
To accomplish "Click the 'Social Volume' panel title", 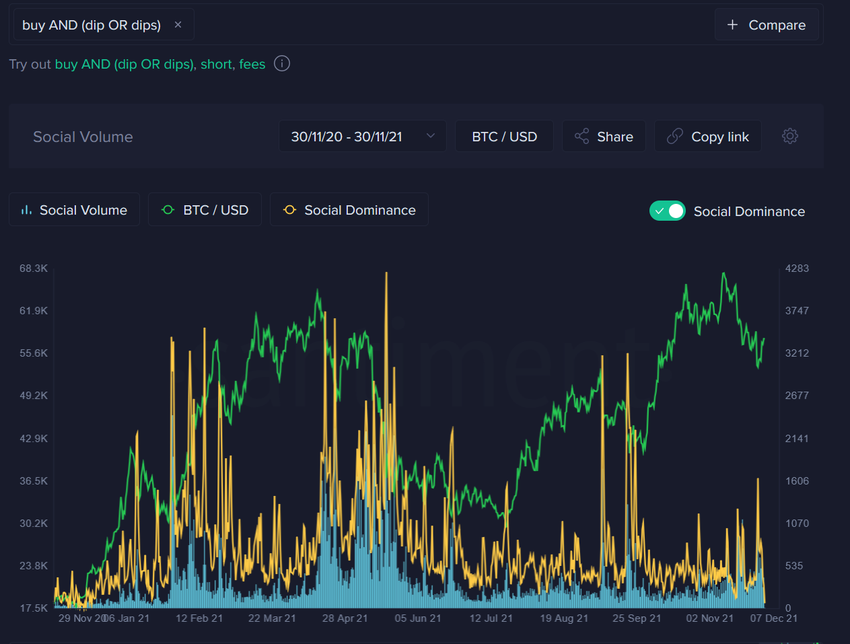I will pos(83,137).
